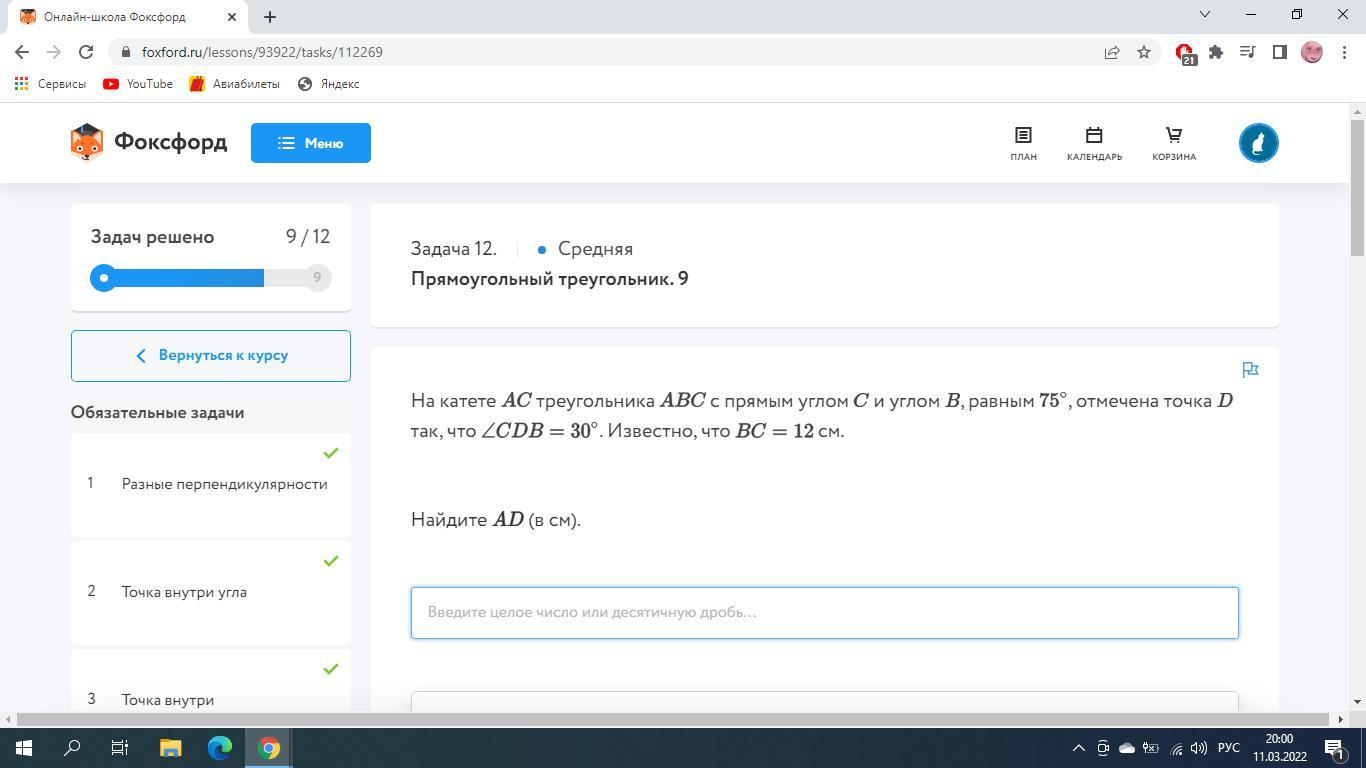Open Яндекс bookmark
This screenshot has width=1366, height=768.
[328, 84]
